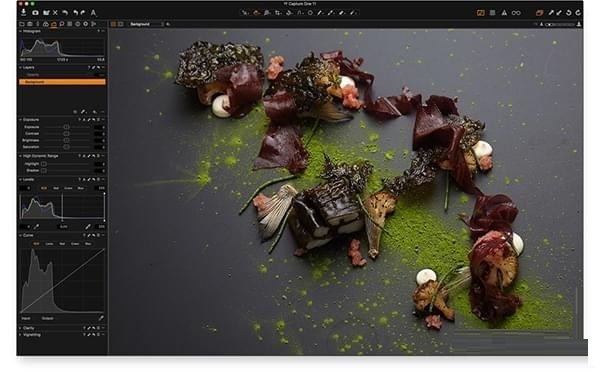Collapse the Levels panel
Viewport: 600px width, 380px height.
tap(20, 179)
